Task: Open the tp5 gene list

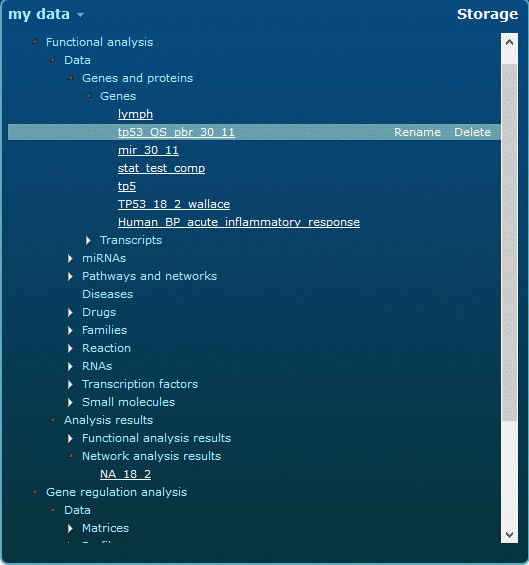Action: click(x=127, y=186)
